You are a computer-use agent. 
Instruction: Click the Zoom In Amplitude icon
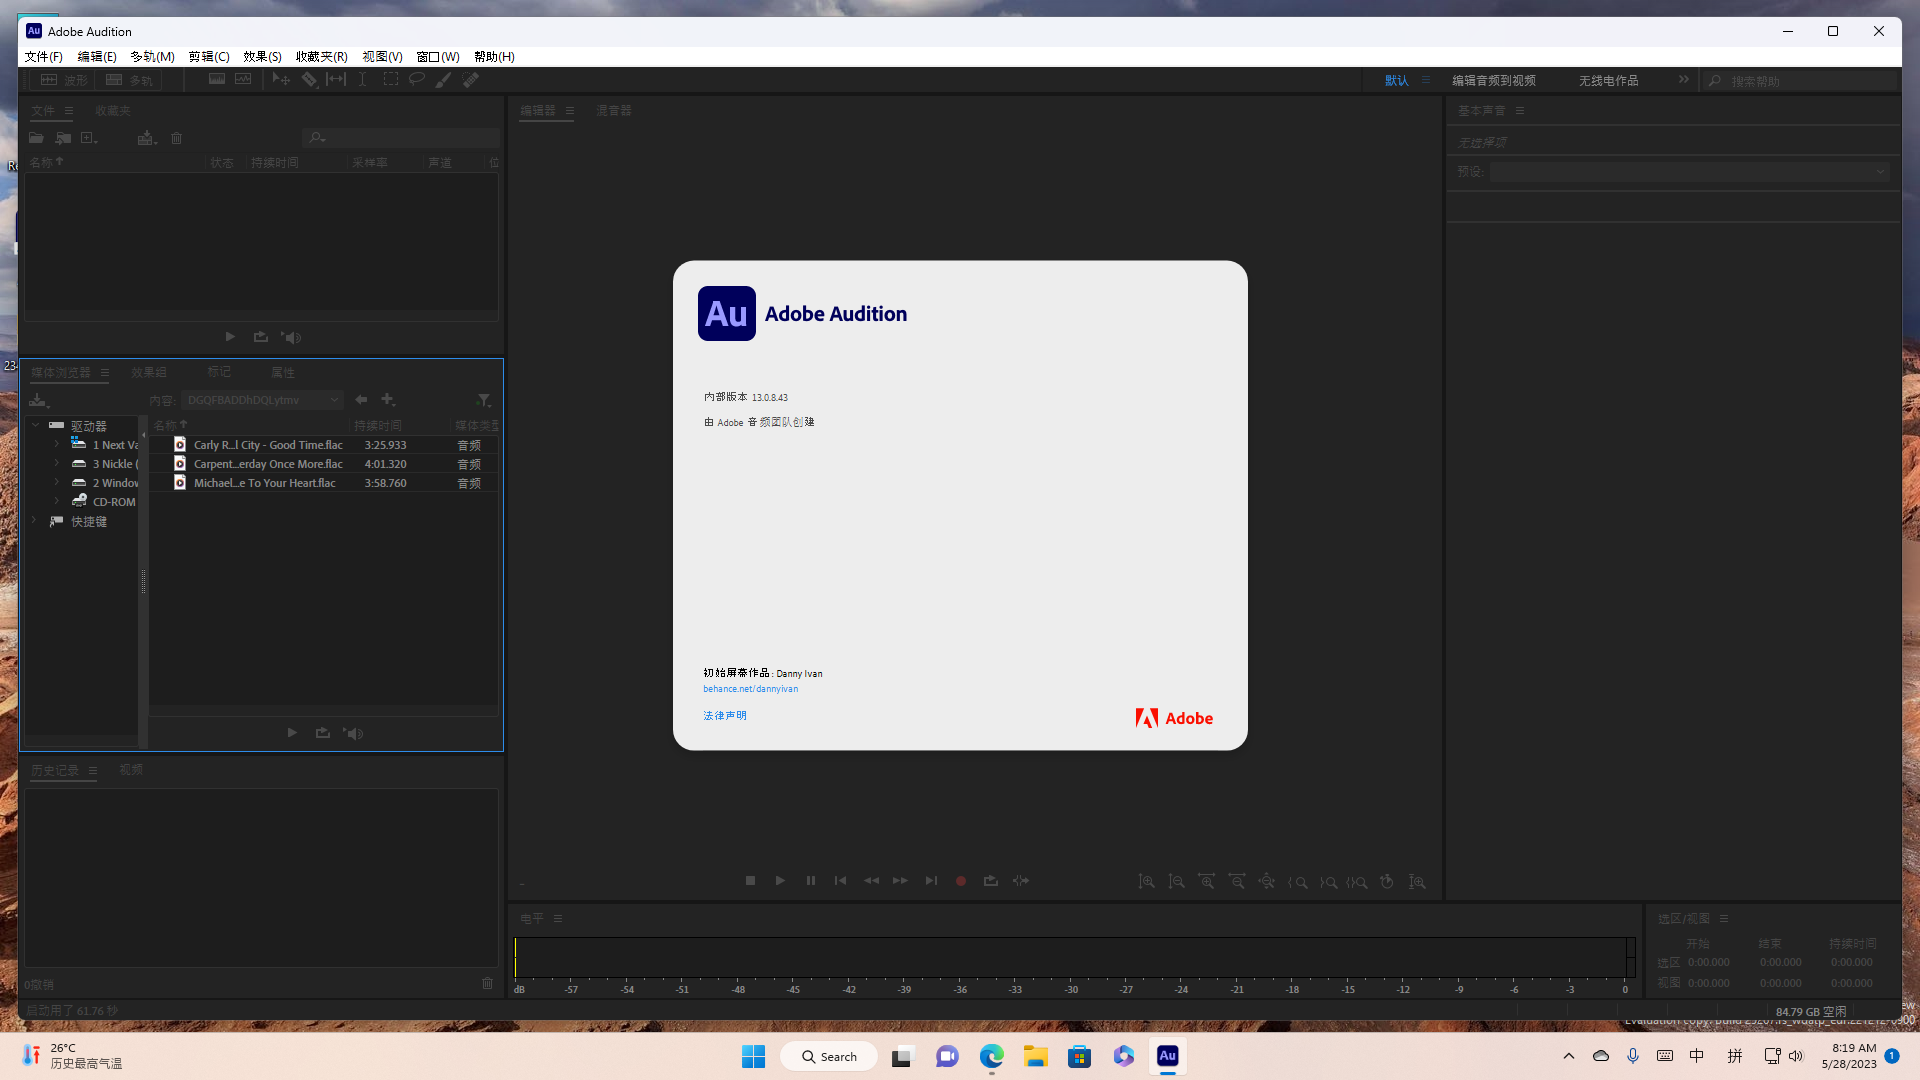pos(1147,882)
